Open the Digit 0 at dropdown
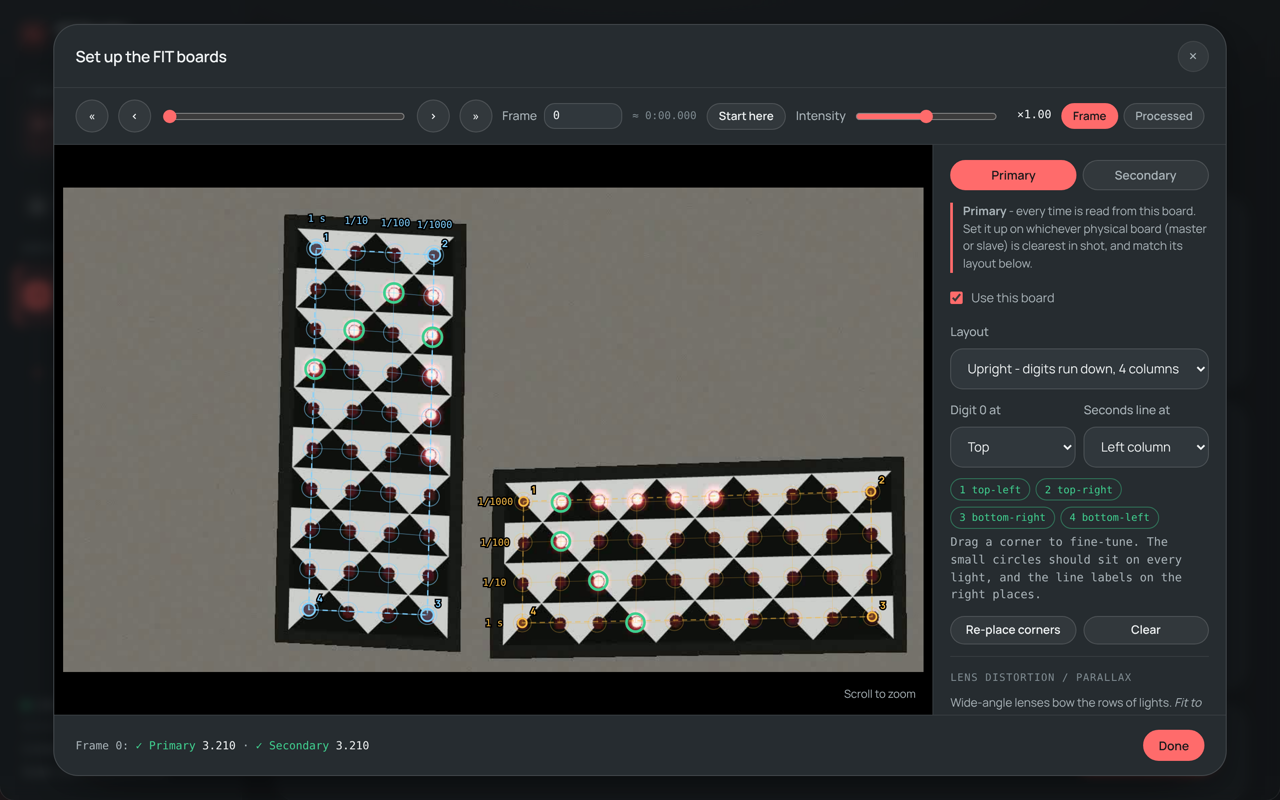The width and height of the screenshot is (1280, 800). tap(1012, 447)
